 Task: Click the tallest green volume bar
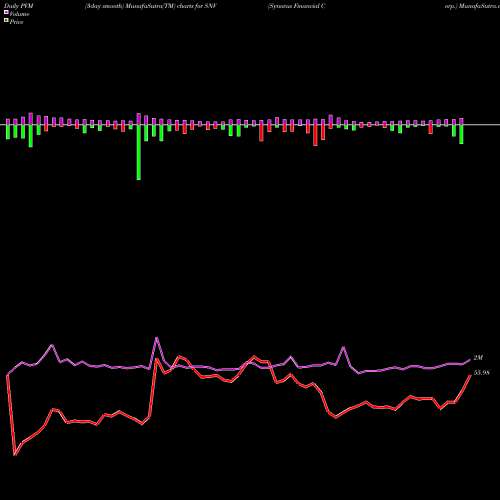pos(139,152)
